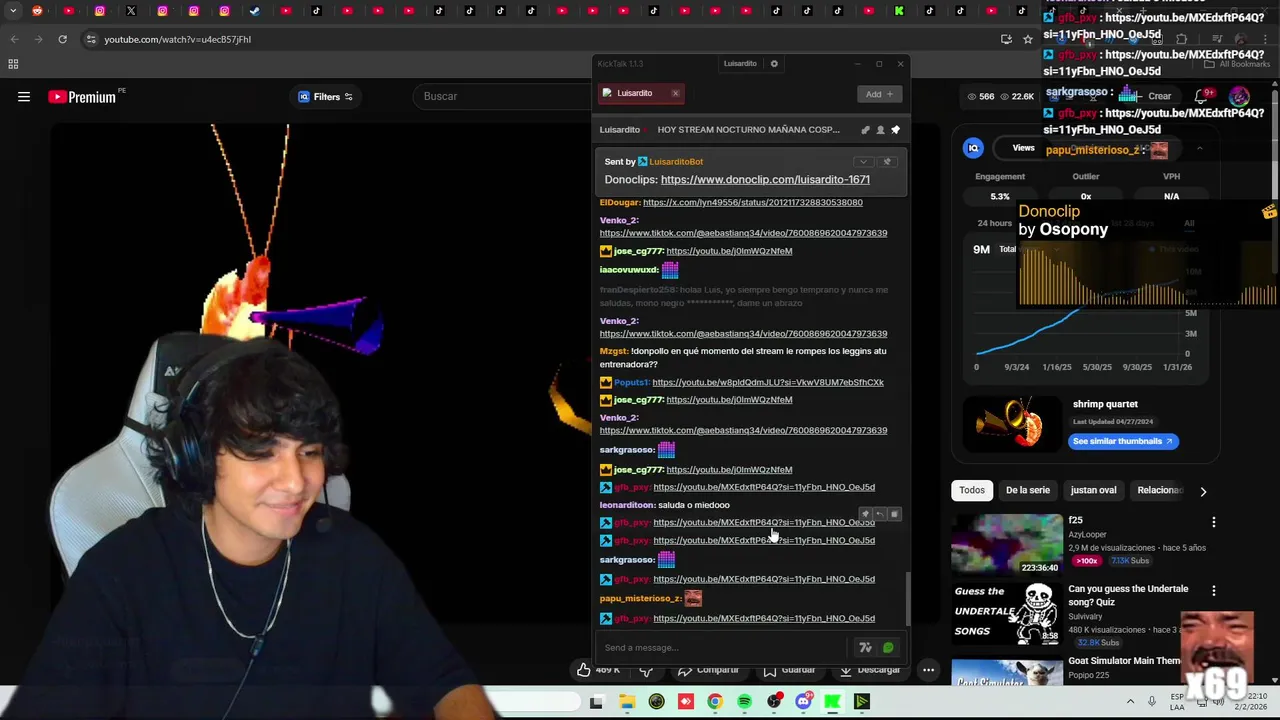
Task: Open the browser tab search dropdown
Action: (x=13, y=11)
